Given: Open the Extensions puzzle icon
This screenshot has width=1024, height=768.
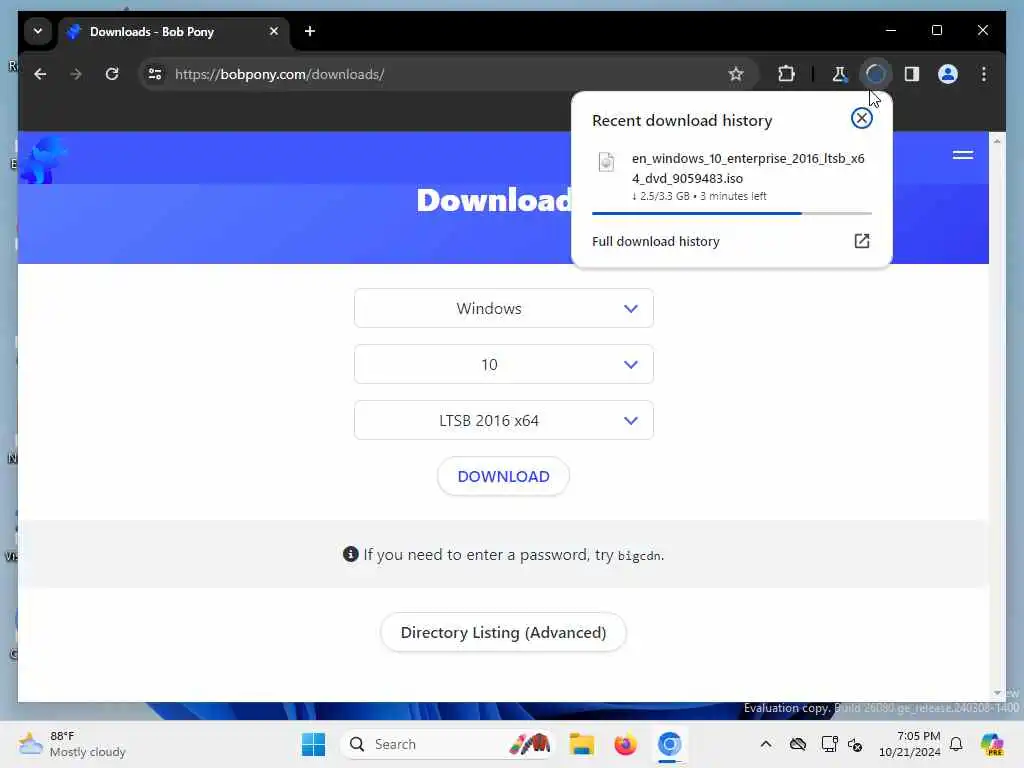Looking at the screenshot, I should pos(786,74).
